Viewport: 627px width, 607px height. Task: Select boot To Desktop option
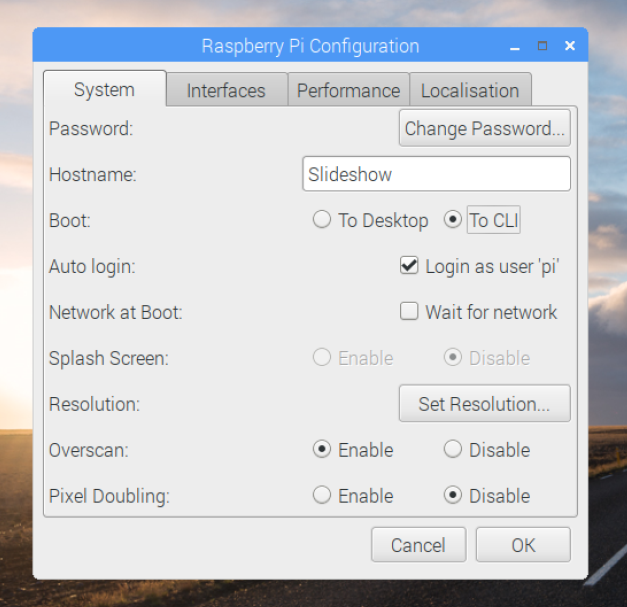(322, 220)
